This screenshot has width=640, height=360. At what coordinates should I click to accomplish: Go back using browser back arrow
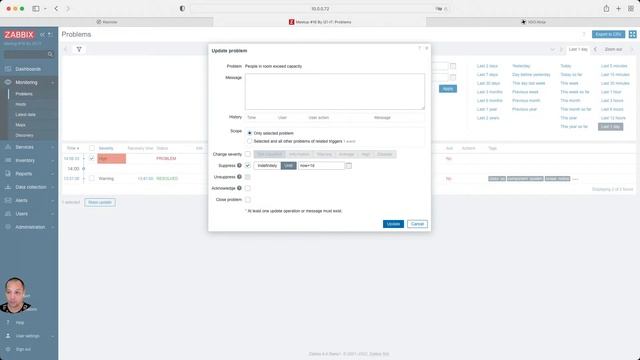(x=56, y=9)
